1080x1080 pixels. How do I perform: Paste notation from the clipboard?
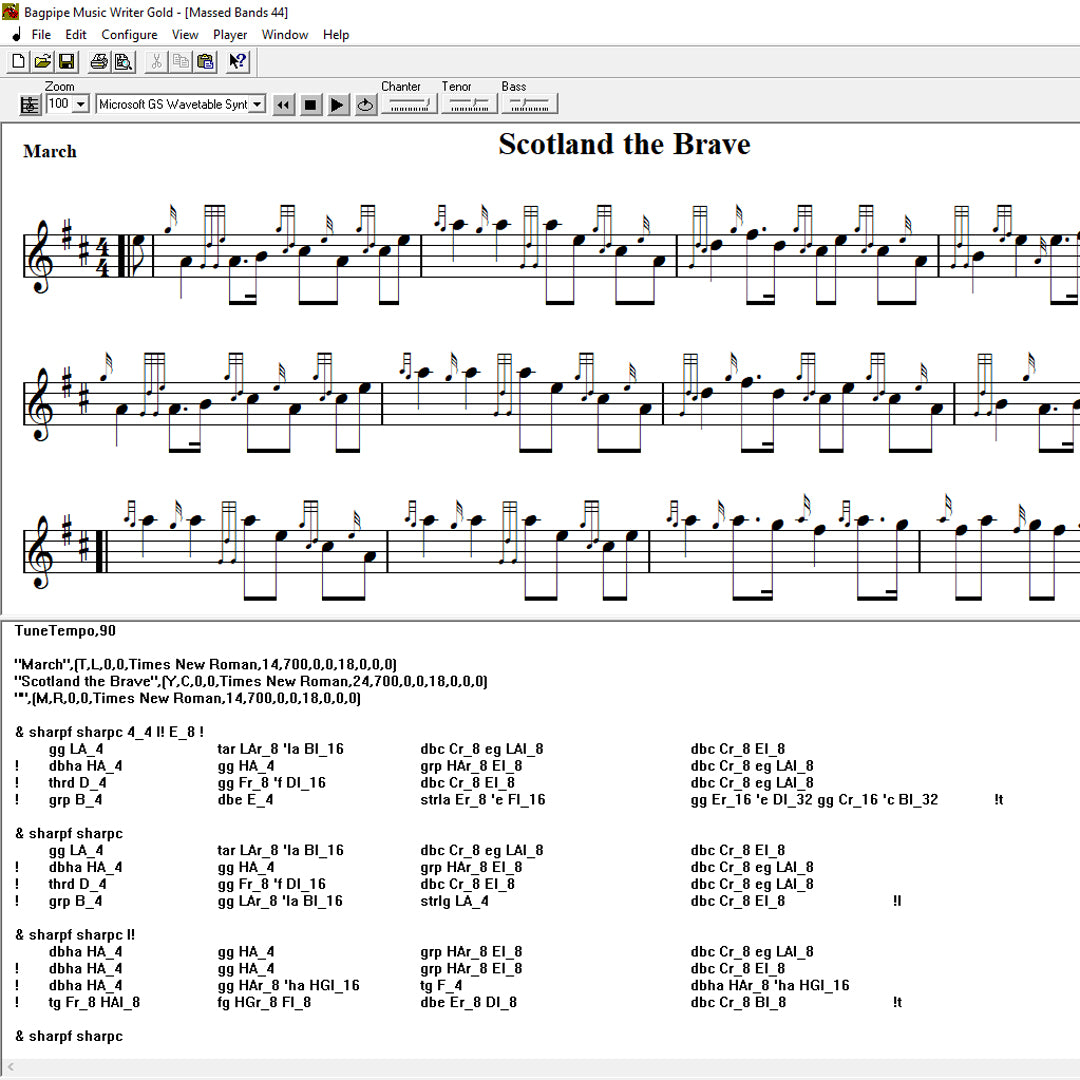click(205, 61)
